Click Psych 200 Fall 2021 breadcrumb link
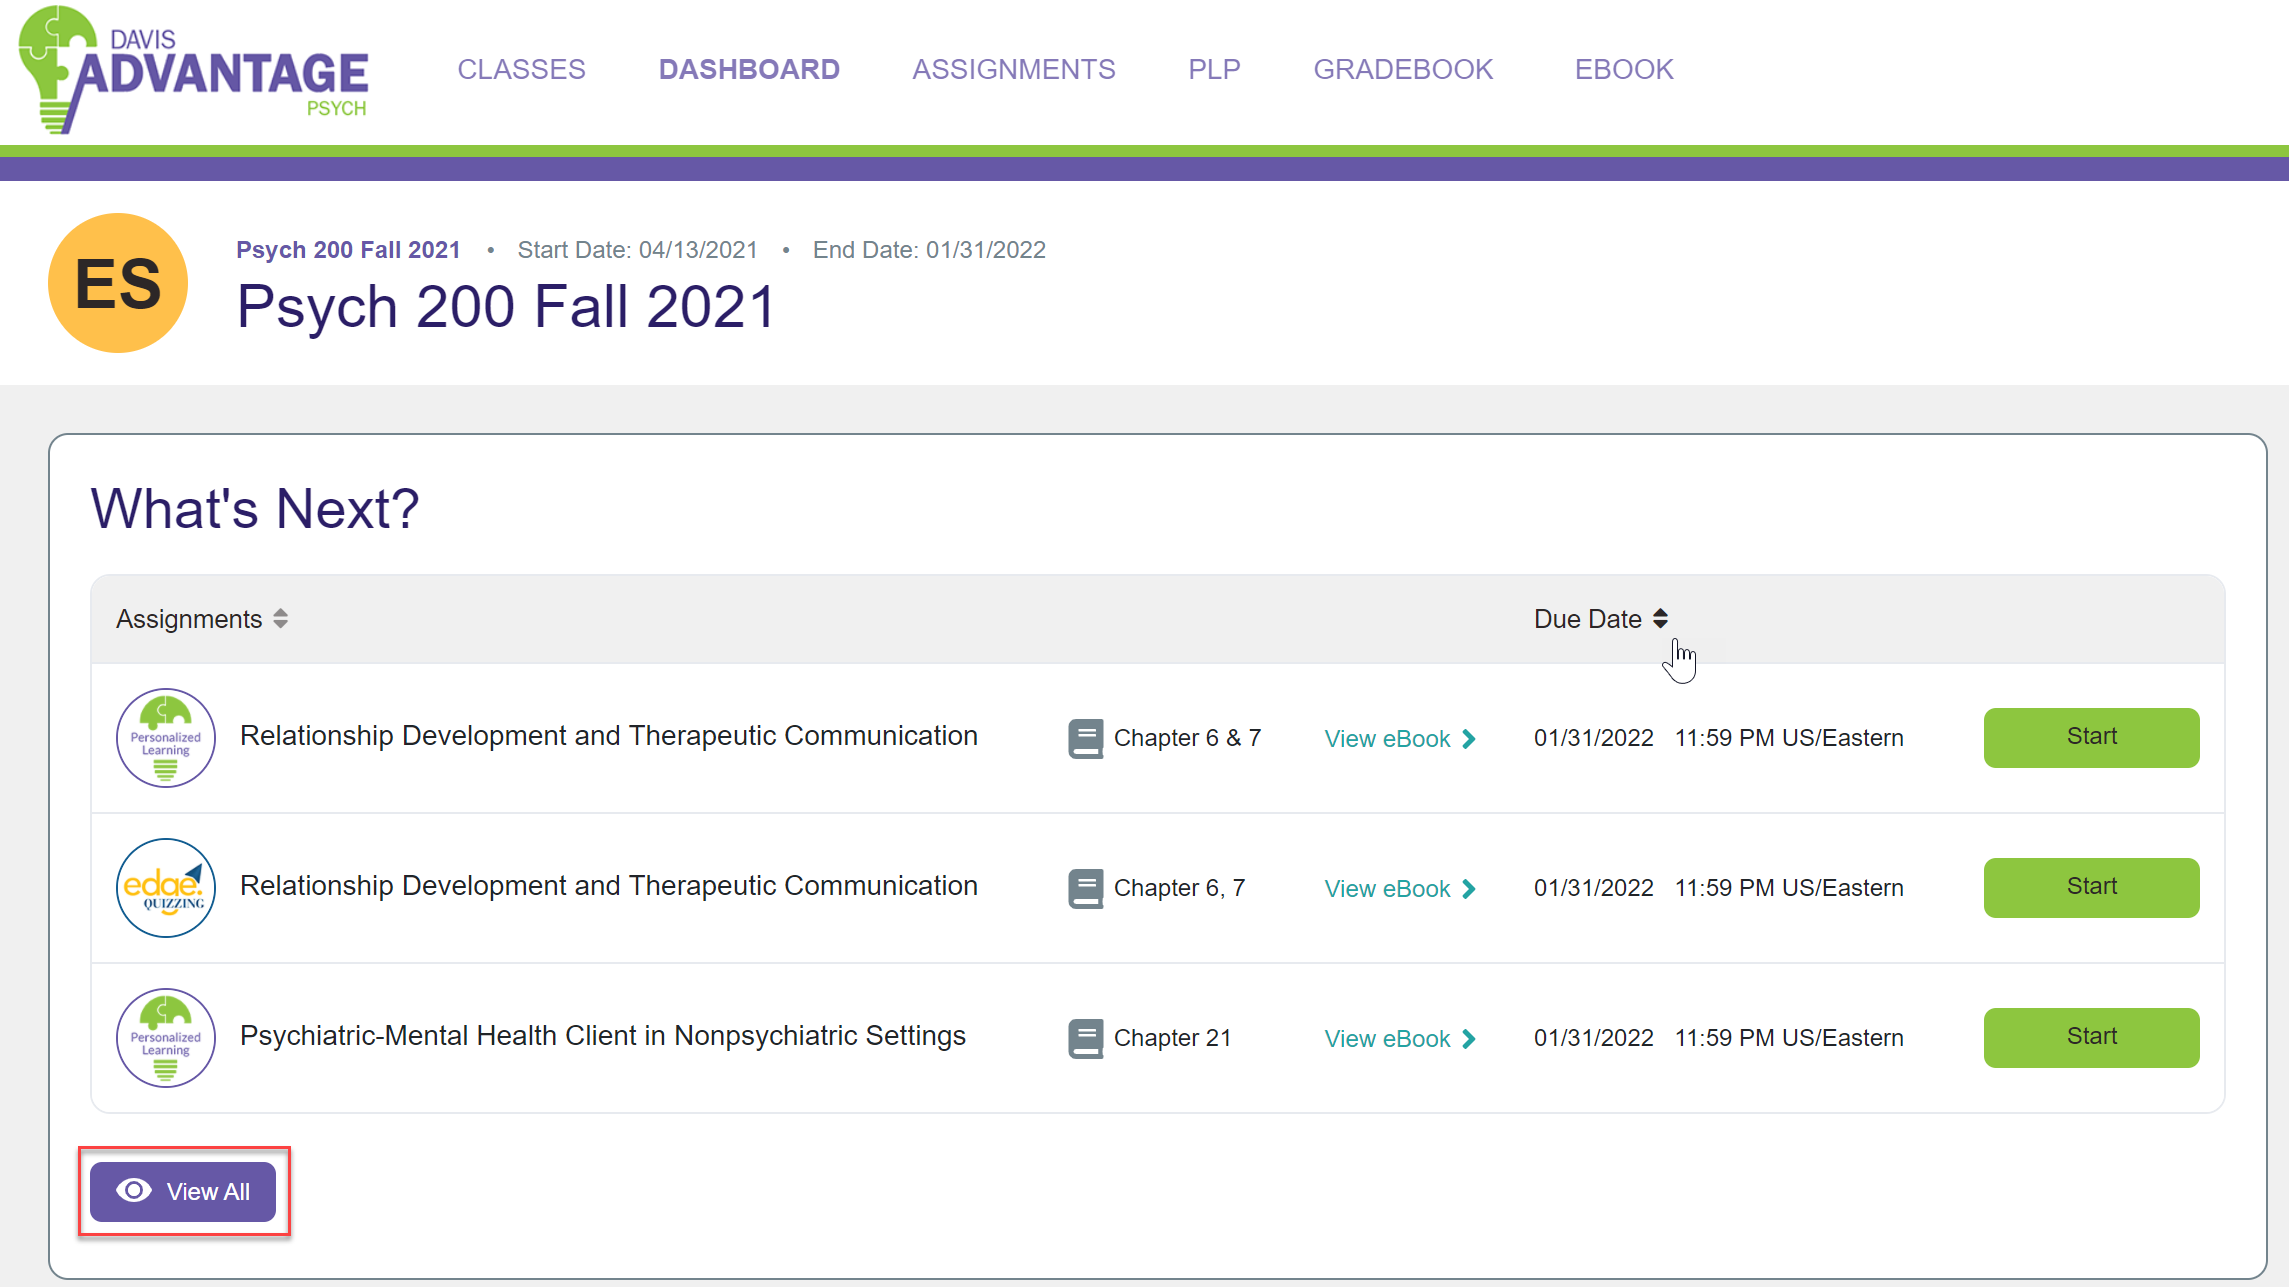 pyautogui.click(x=348, y=250)
